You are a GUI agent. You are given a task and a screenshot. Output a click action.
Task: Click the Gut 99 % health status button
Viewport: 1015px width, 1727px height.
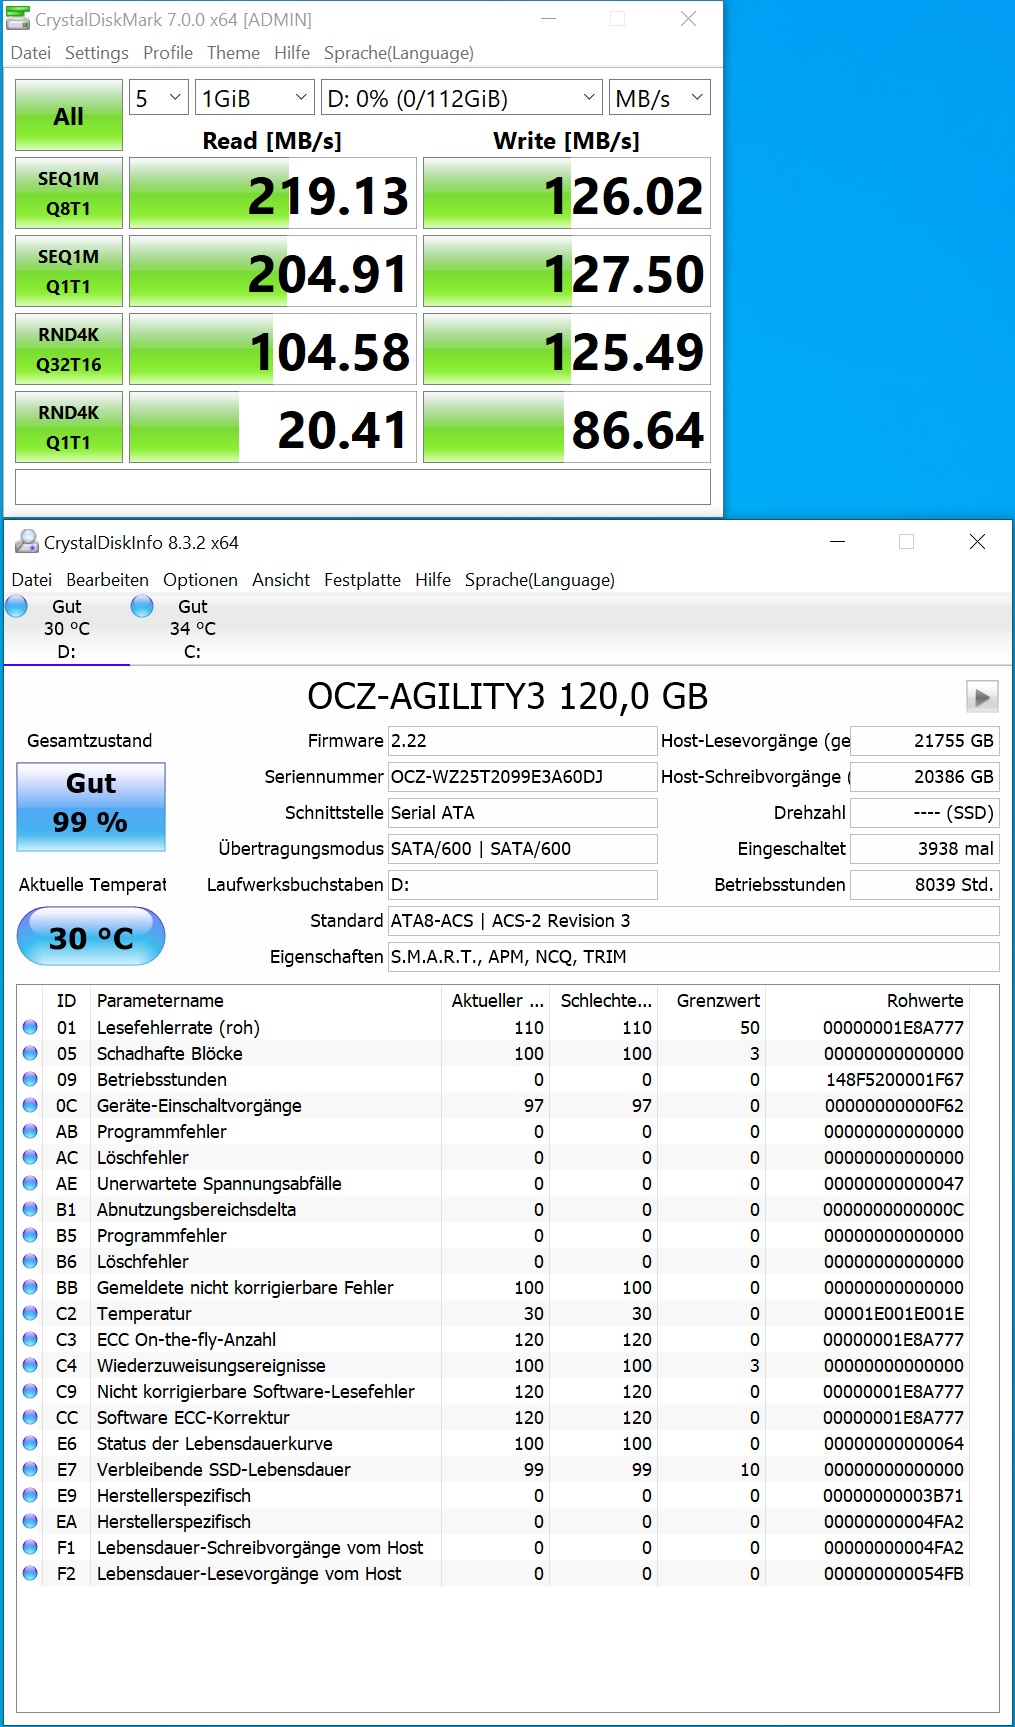91,807
